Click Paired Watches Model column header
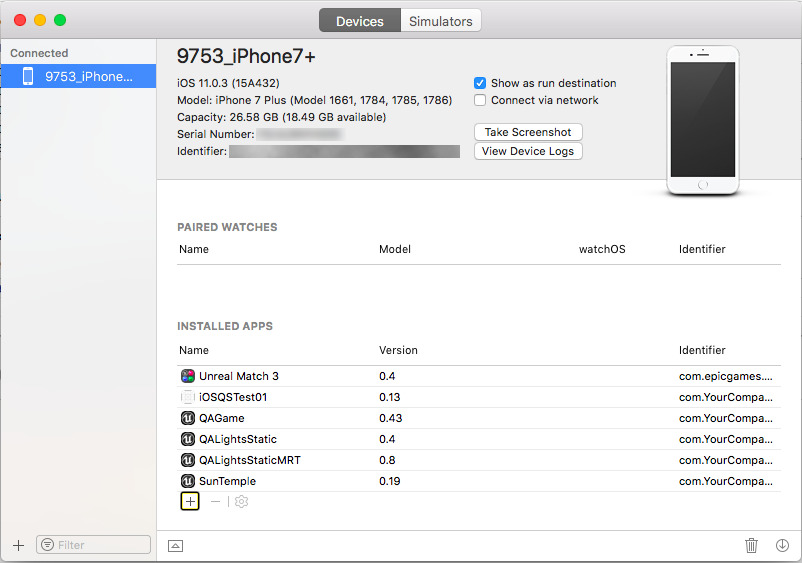This screenshot has height=563, width=802. [x=395, y=249]
